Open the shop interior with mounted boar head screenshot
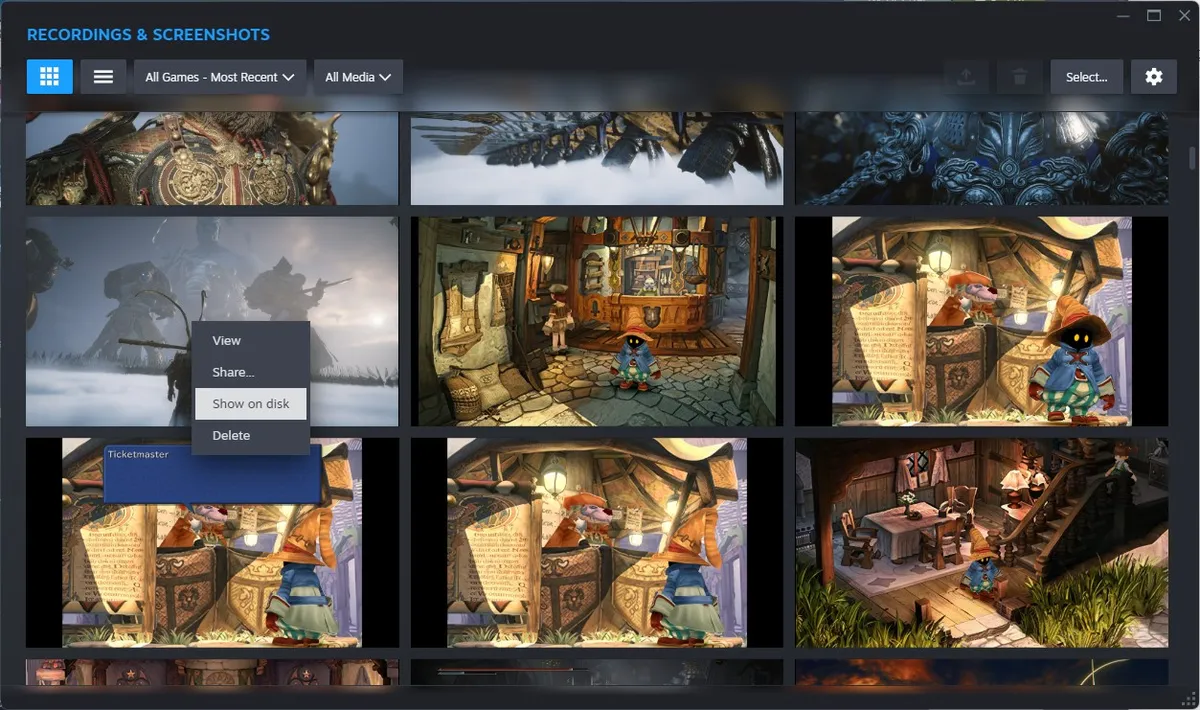 coord(597,321)
